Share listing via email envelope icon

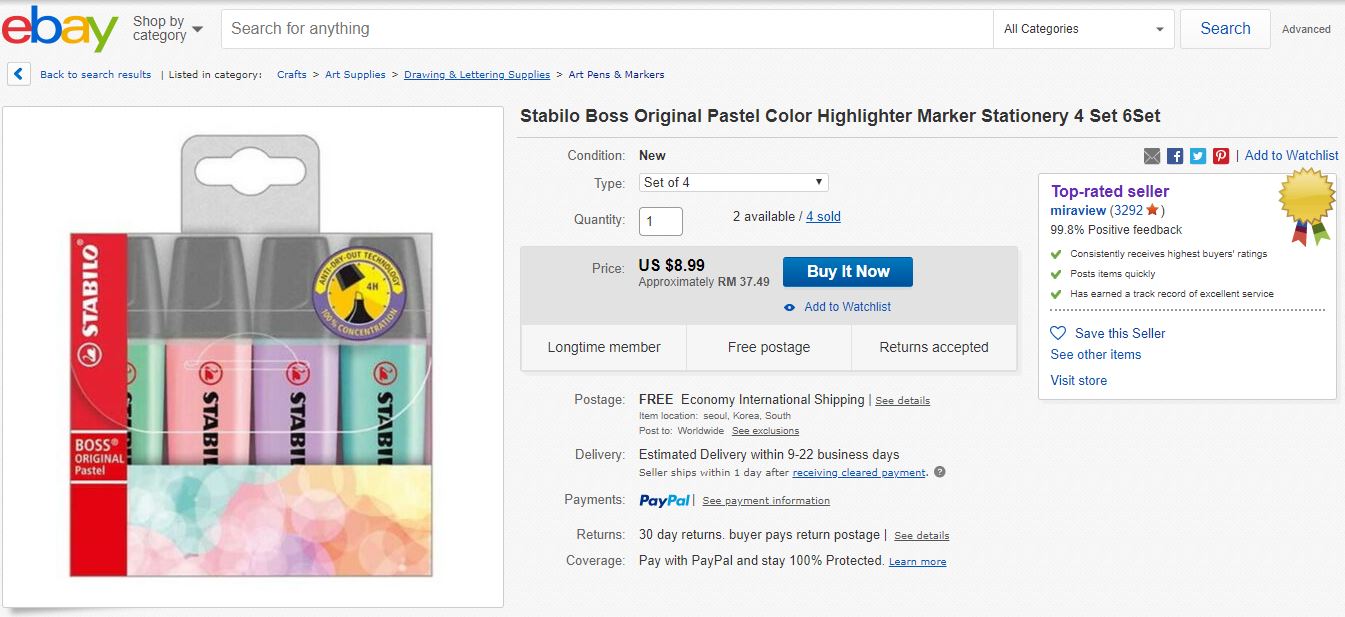pos(1152,156)
